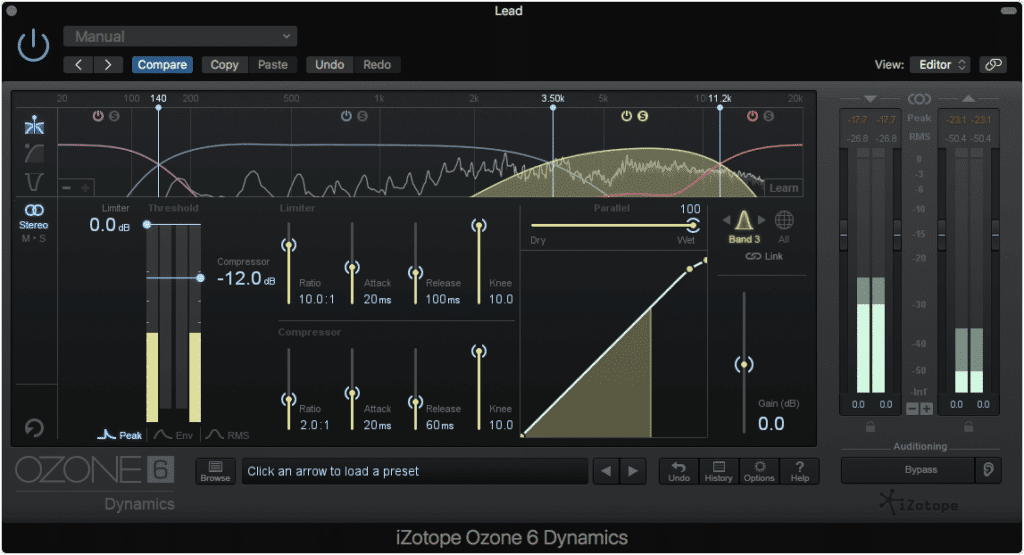Click the Learn crossover button
This screenshot has height=555, width=1024.
point(783,188)
